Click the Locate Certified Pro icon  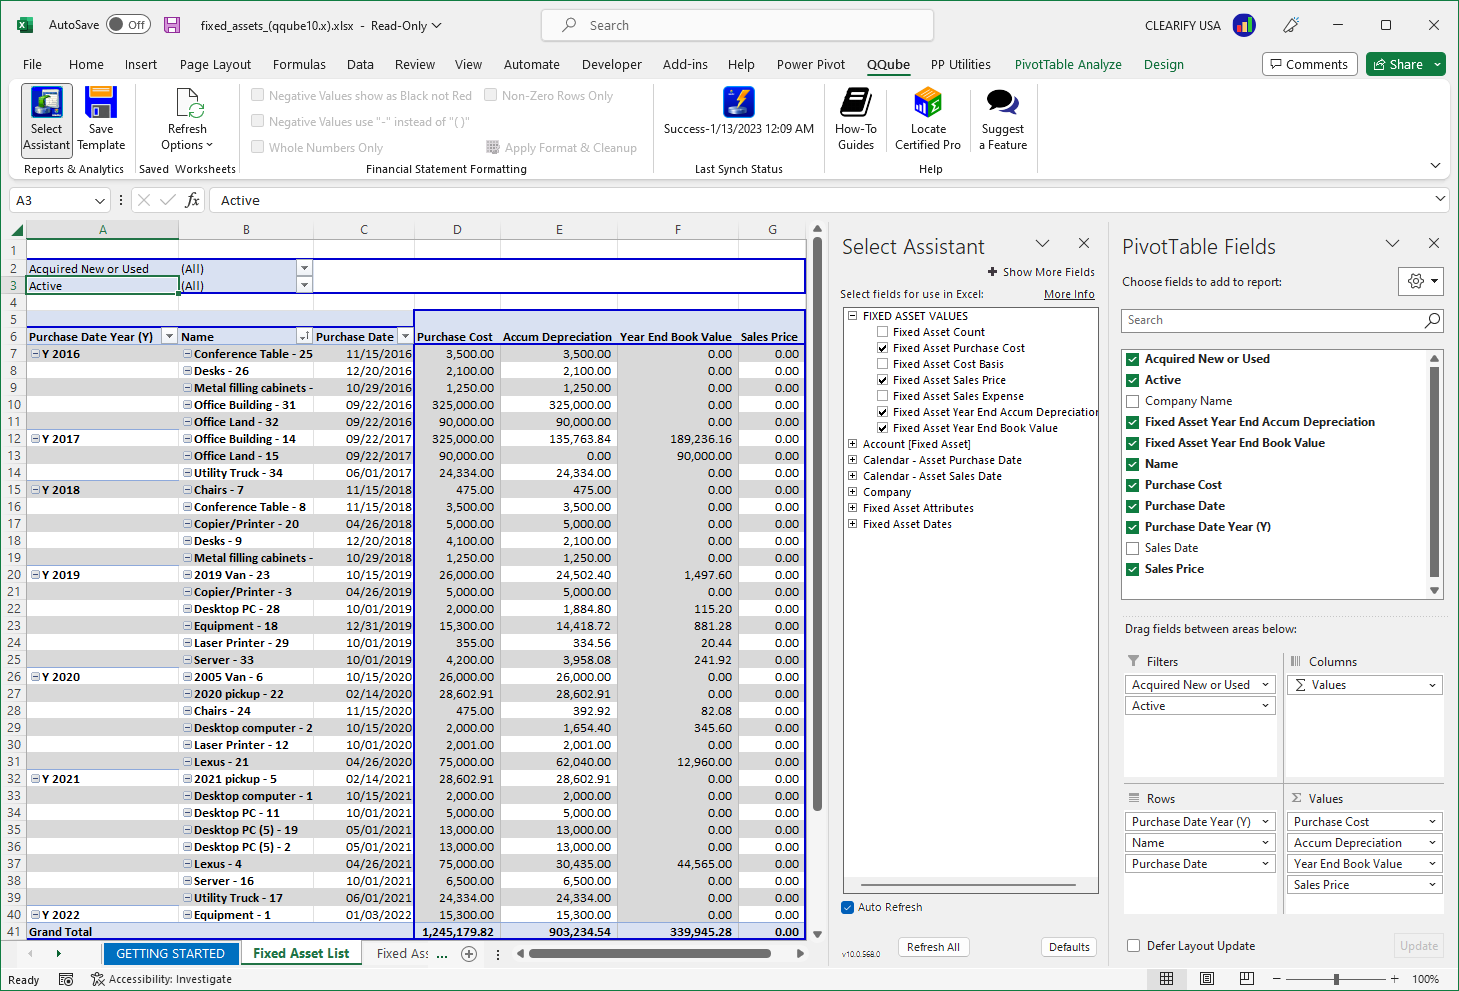pos(927,118)
